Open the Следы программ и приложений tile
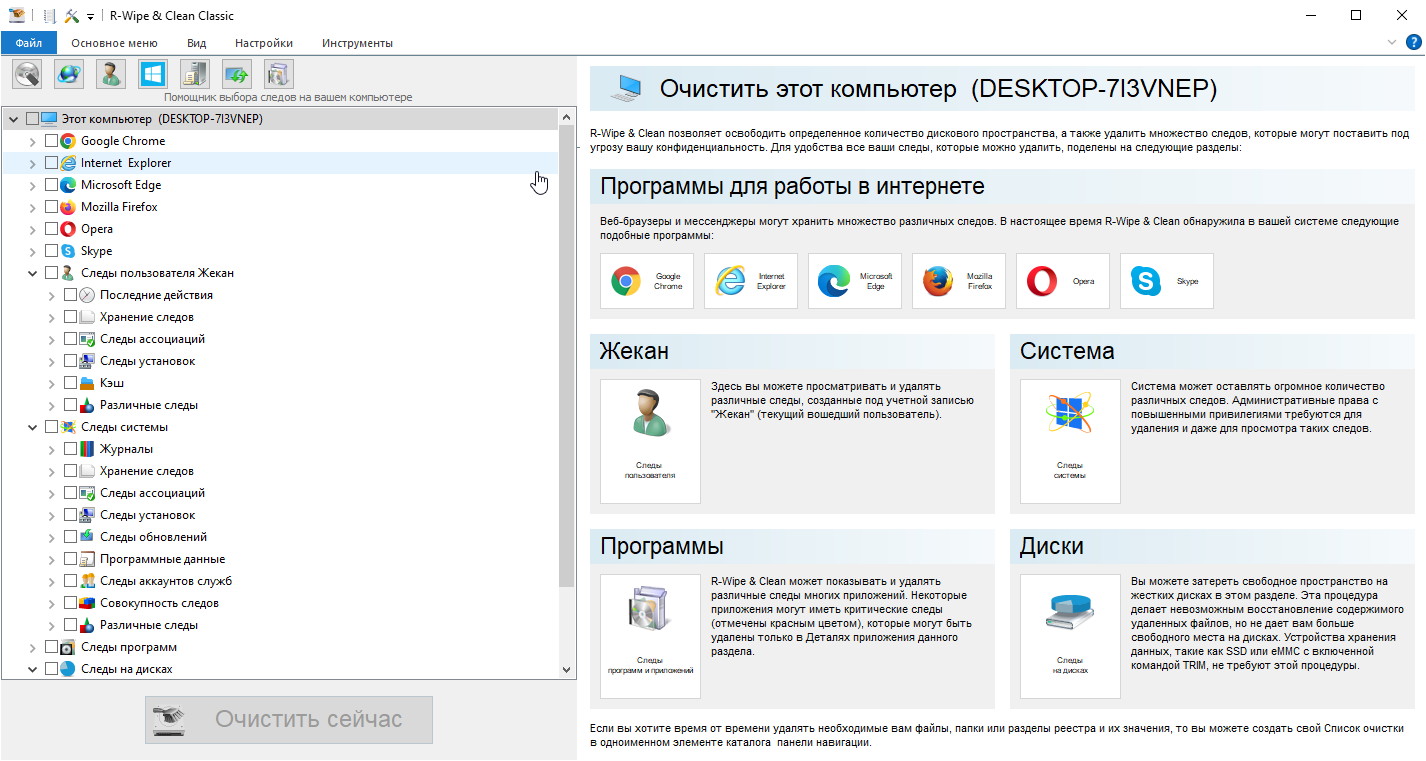Viewport: 1426px width, 761px height. [650, 636]
